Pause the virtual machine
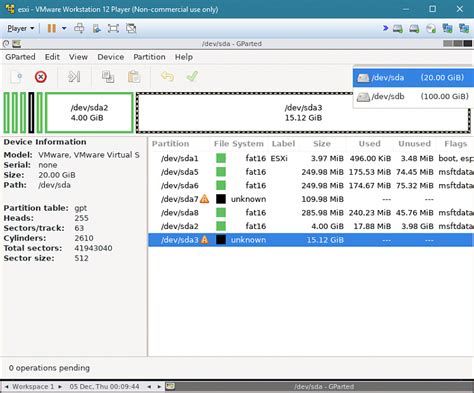This screenshot has width=474, height=393. [x=52, y=28]
